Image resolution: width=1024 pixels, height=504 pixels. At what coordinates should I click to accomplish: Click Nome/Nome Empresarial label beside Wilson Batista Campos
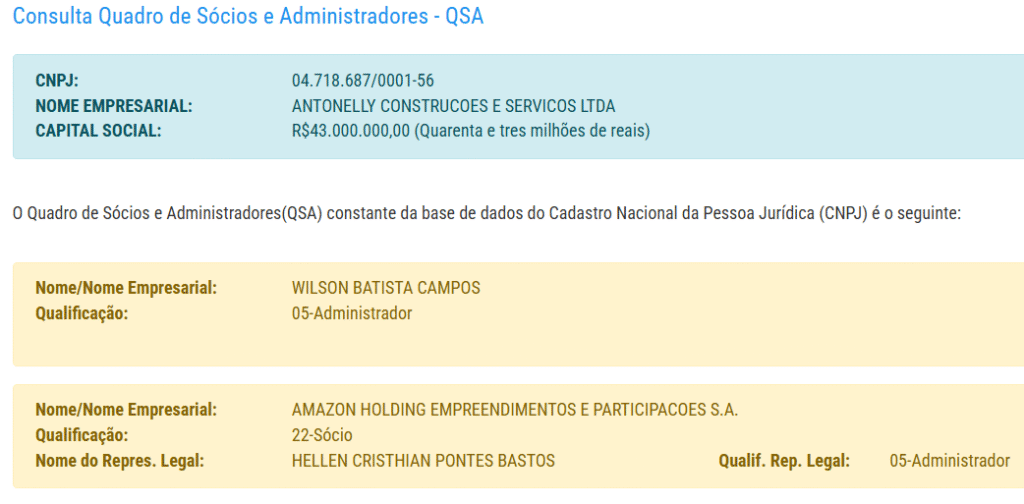pos(126,288)
